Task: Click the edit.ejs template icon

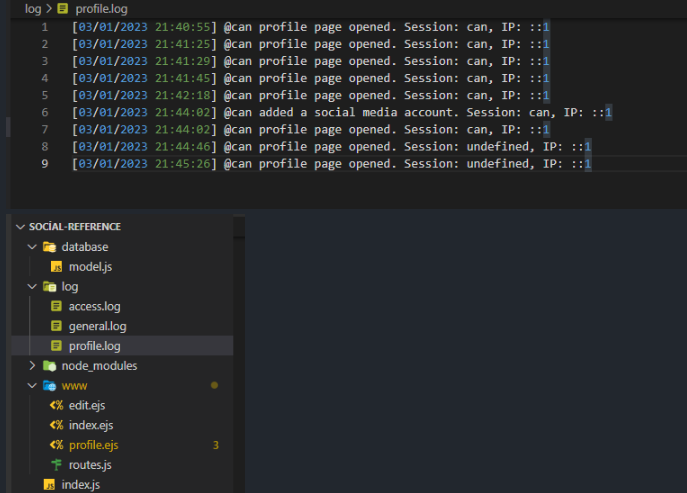Action: 57,405
